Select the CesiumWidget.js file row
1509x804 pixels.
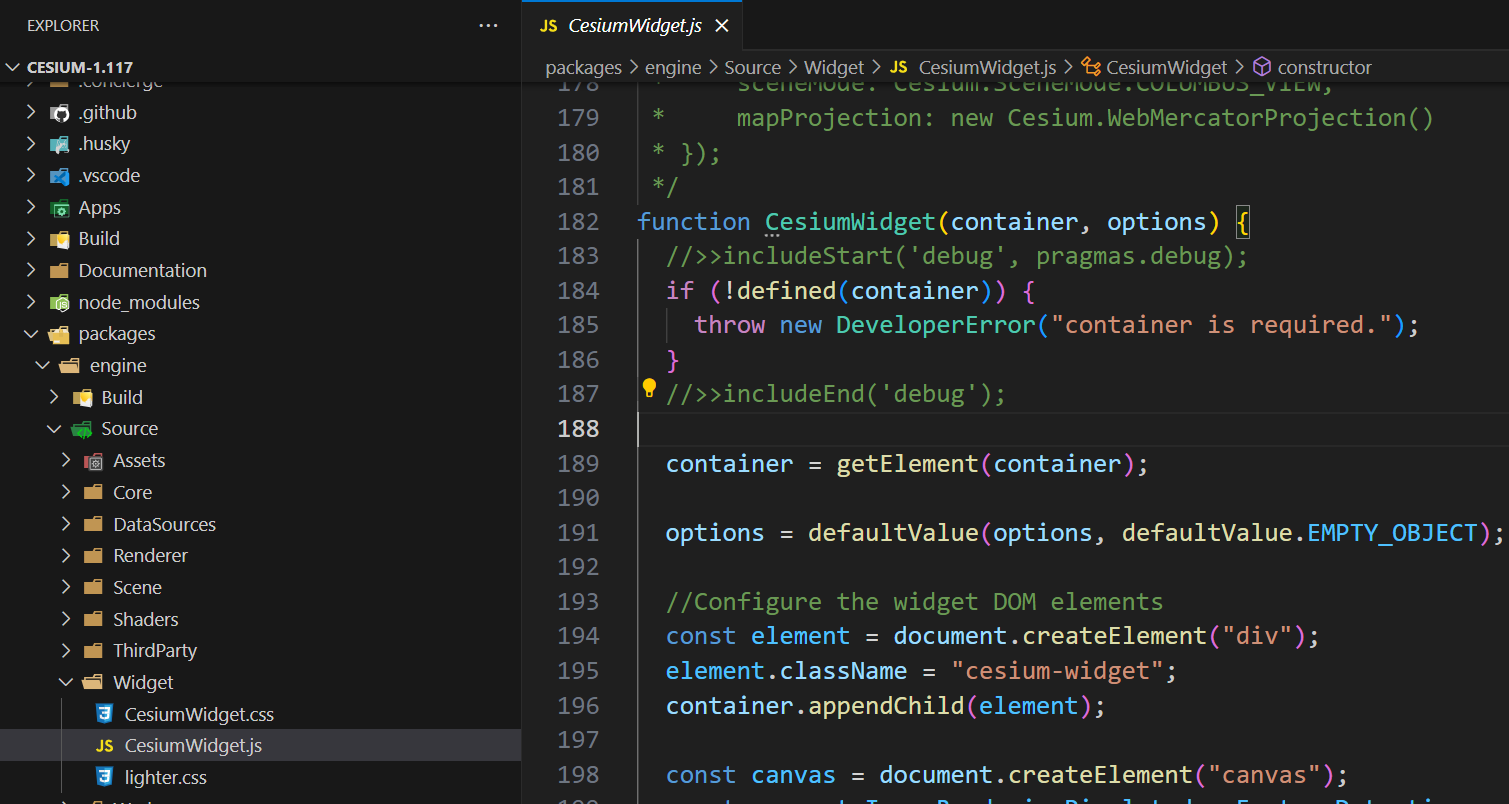(260, 746)
